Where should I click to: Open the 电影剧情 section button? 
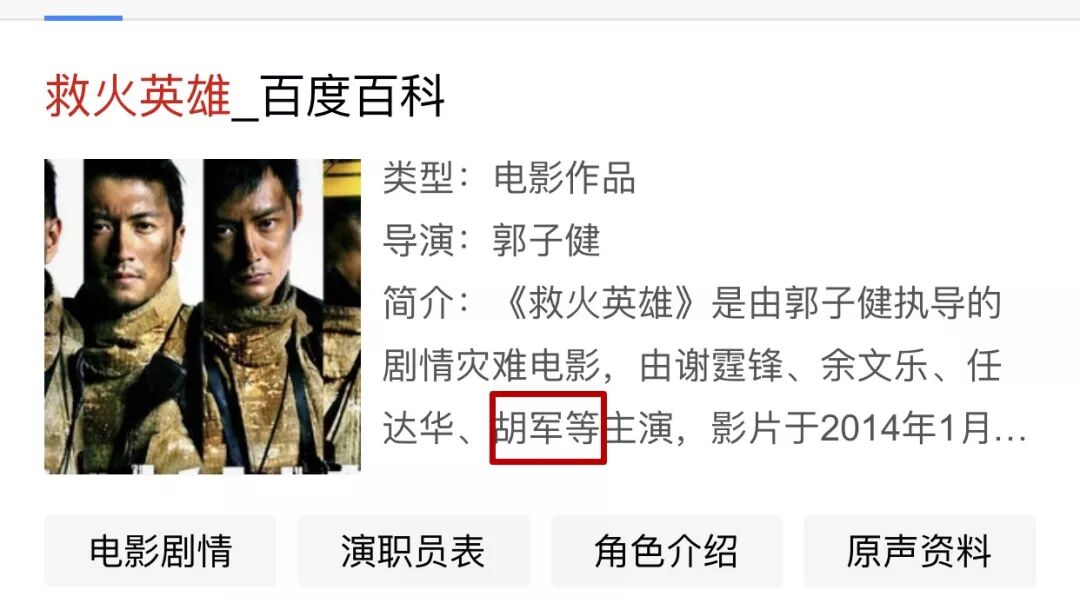tap(160, 551)
